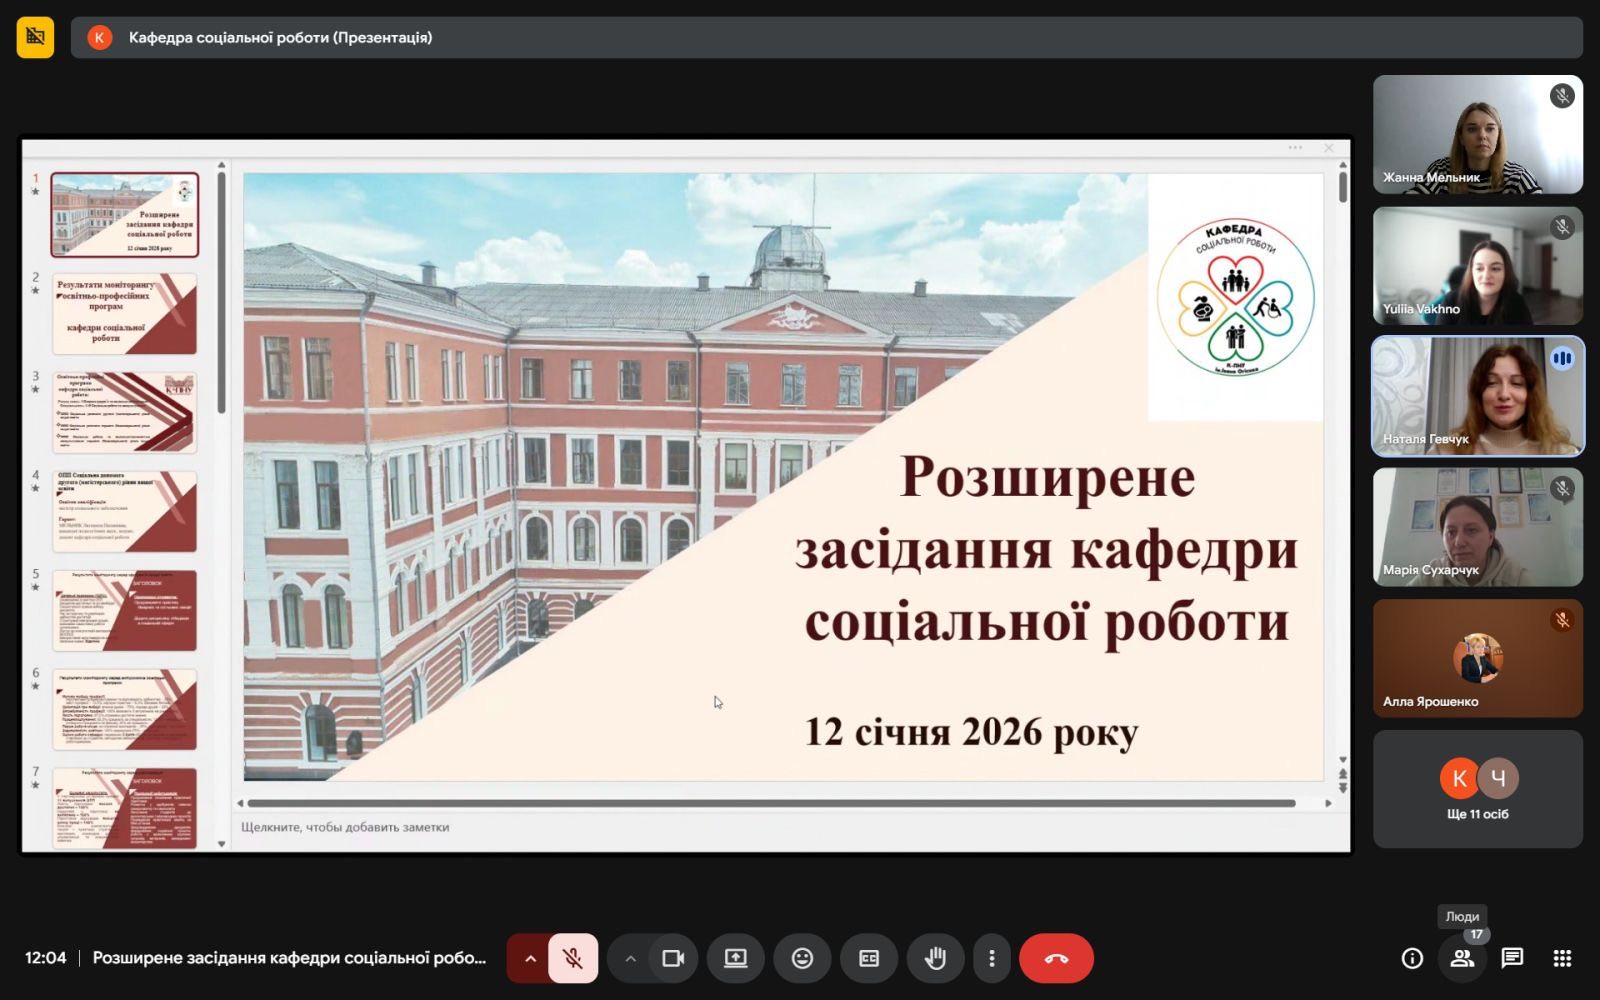The image size is (1600, 1000).
Task: Toggle closed captions
Action: (868, 958)
